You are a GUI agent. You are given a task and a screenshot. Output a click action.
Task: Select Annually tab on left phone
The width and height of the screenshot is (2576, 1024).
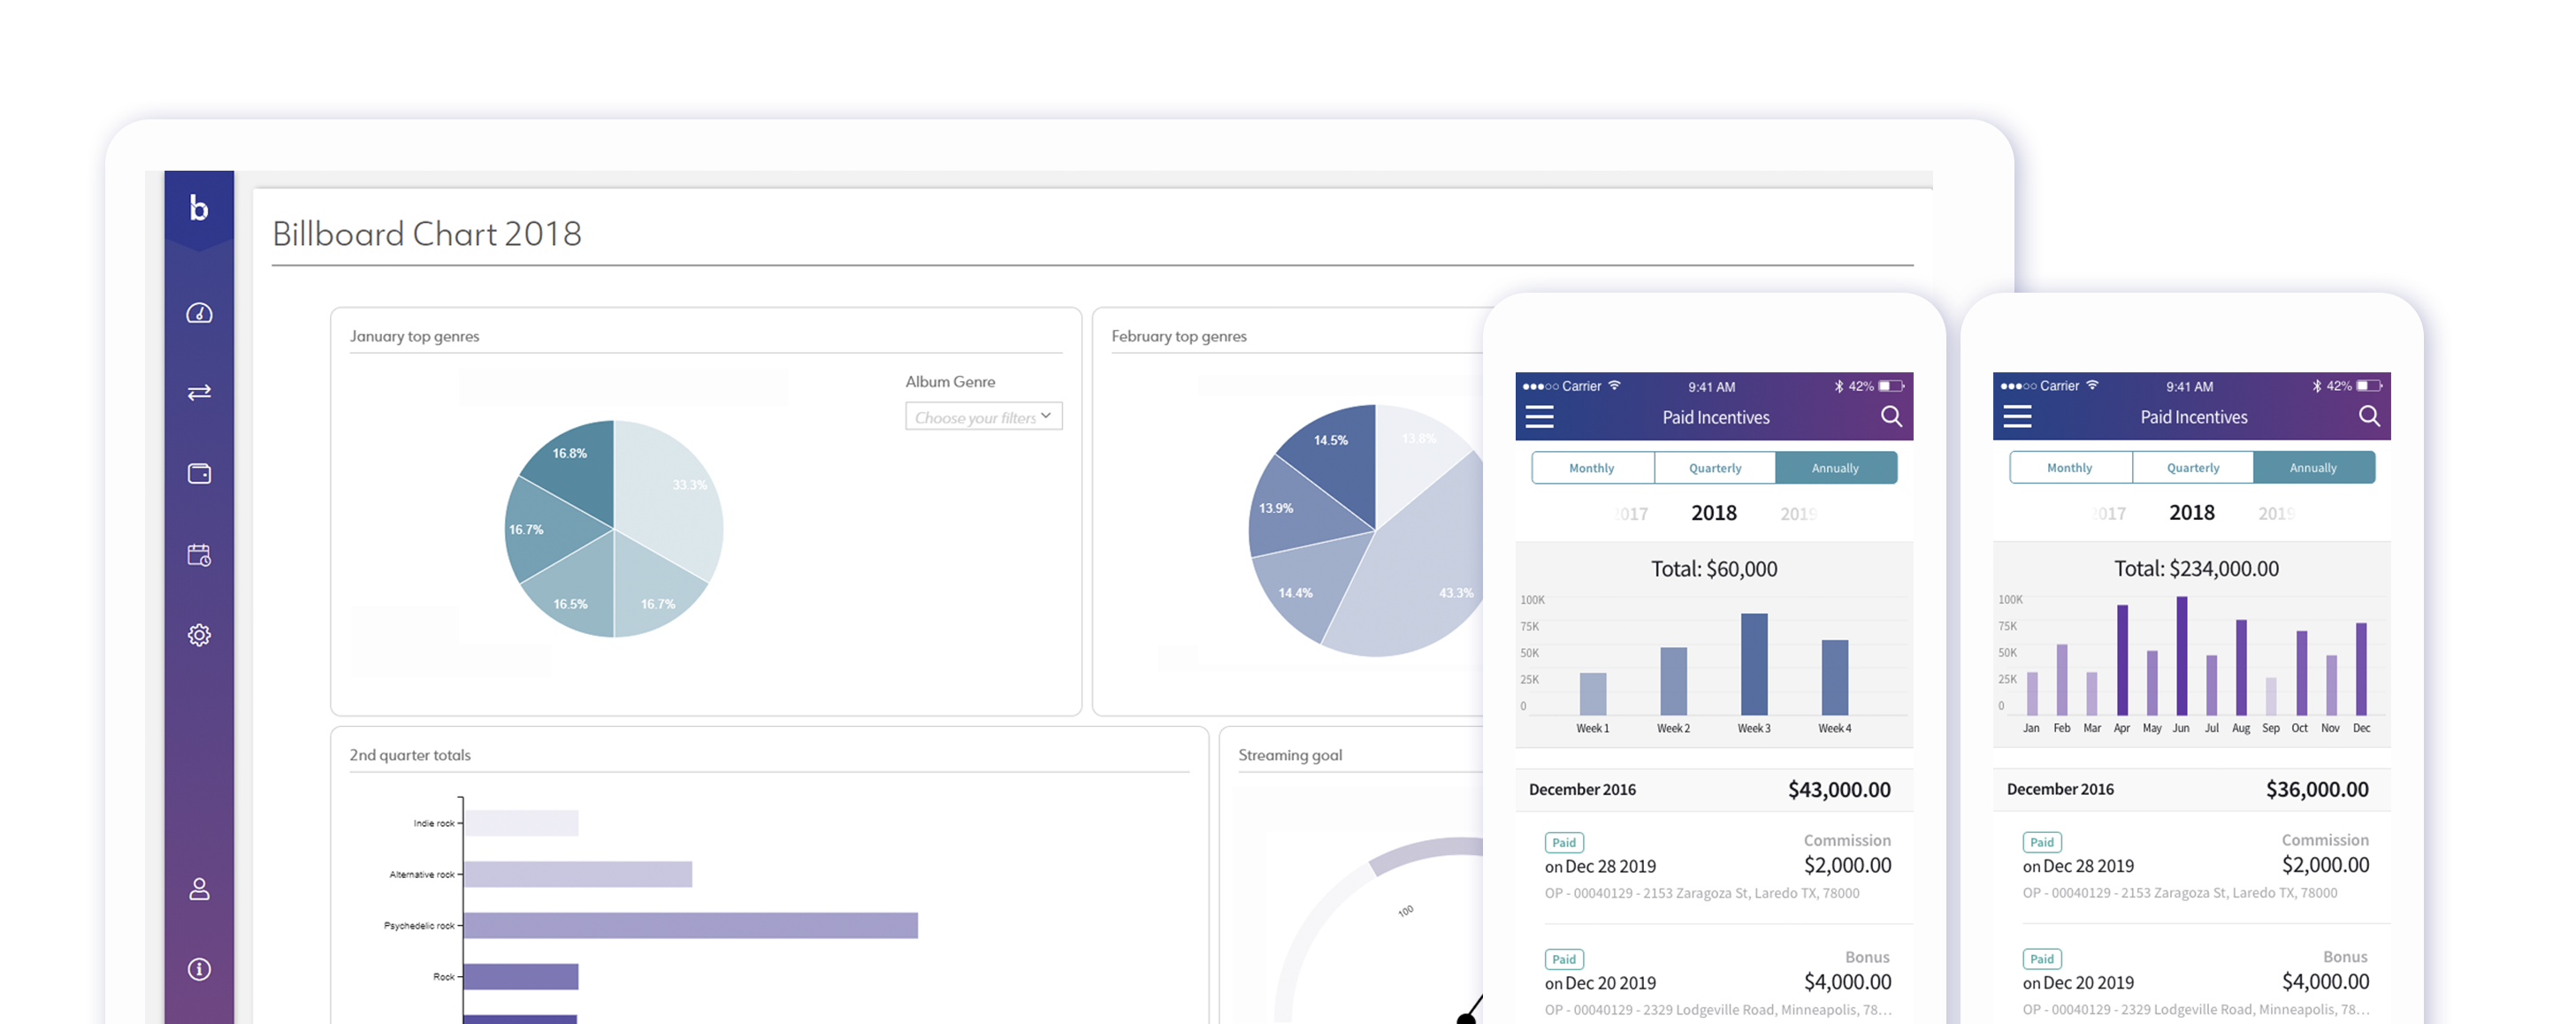coord(1836,467)
